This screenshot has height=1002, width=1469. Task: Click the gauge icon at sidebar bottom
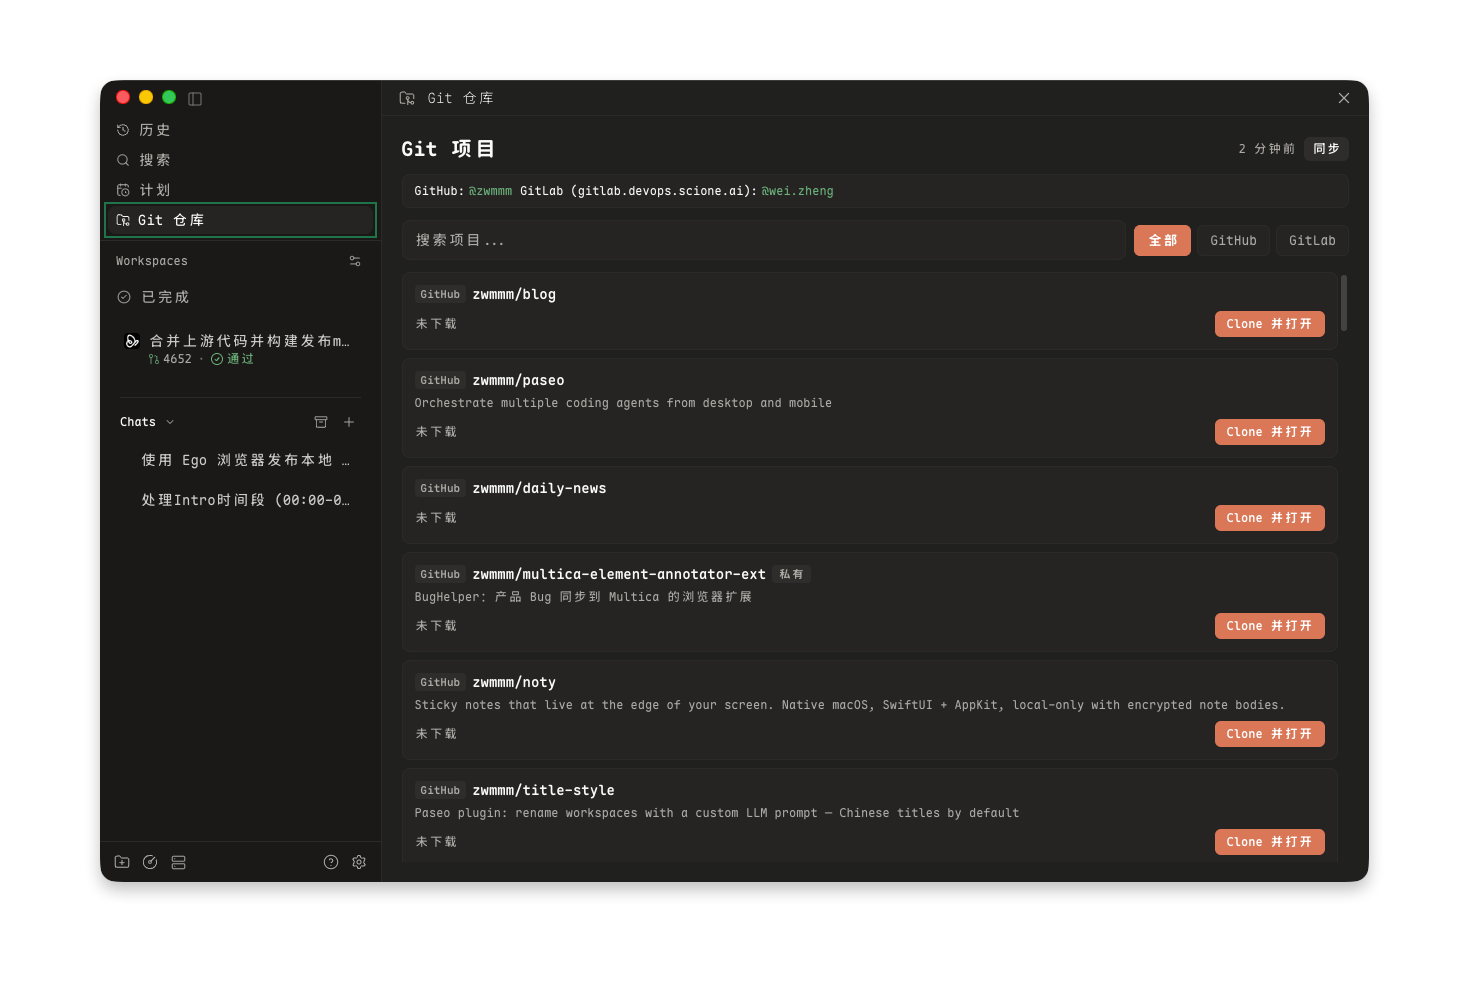coord(150,862)
